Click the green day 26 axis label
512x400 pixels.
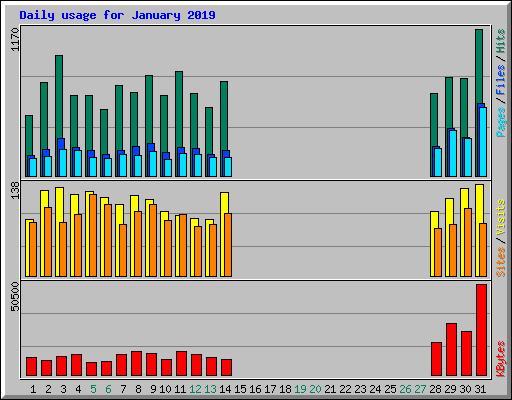coord(405,389)
